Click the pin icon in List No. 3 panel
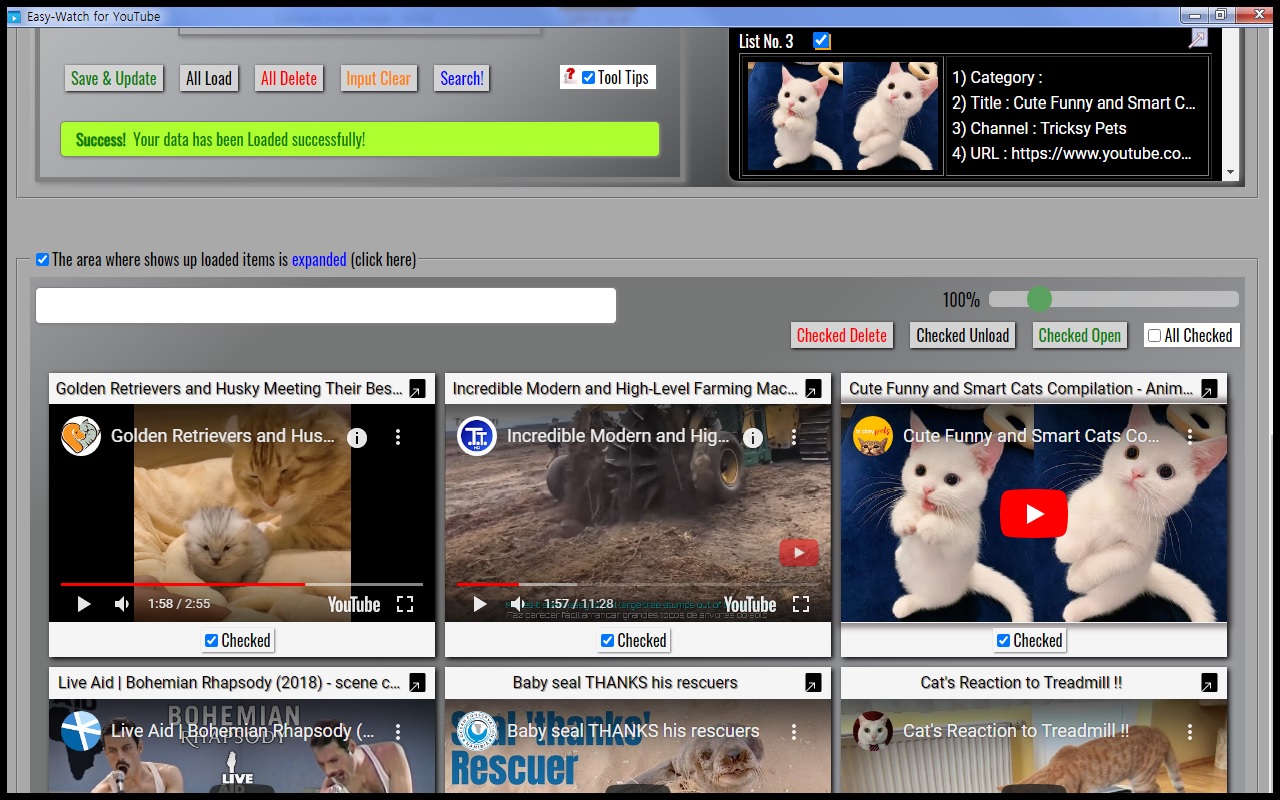Viewport: 1280px width, 800px height. pos(1198,38)
